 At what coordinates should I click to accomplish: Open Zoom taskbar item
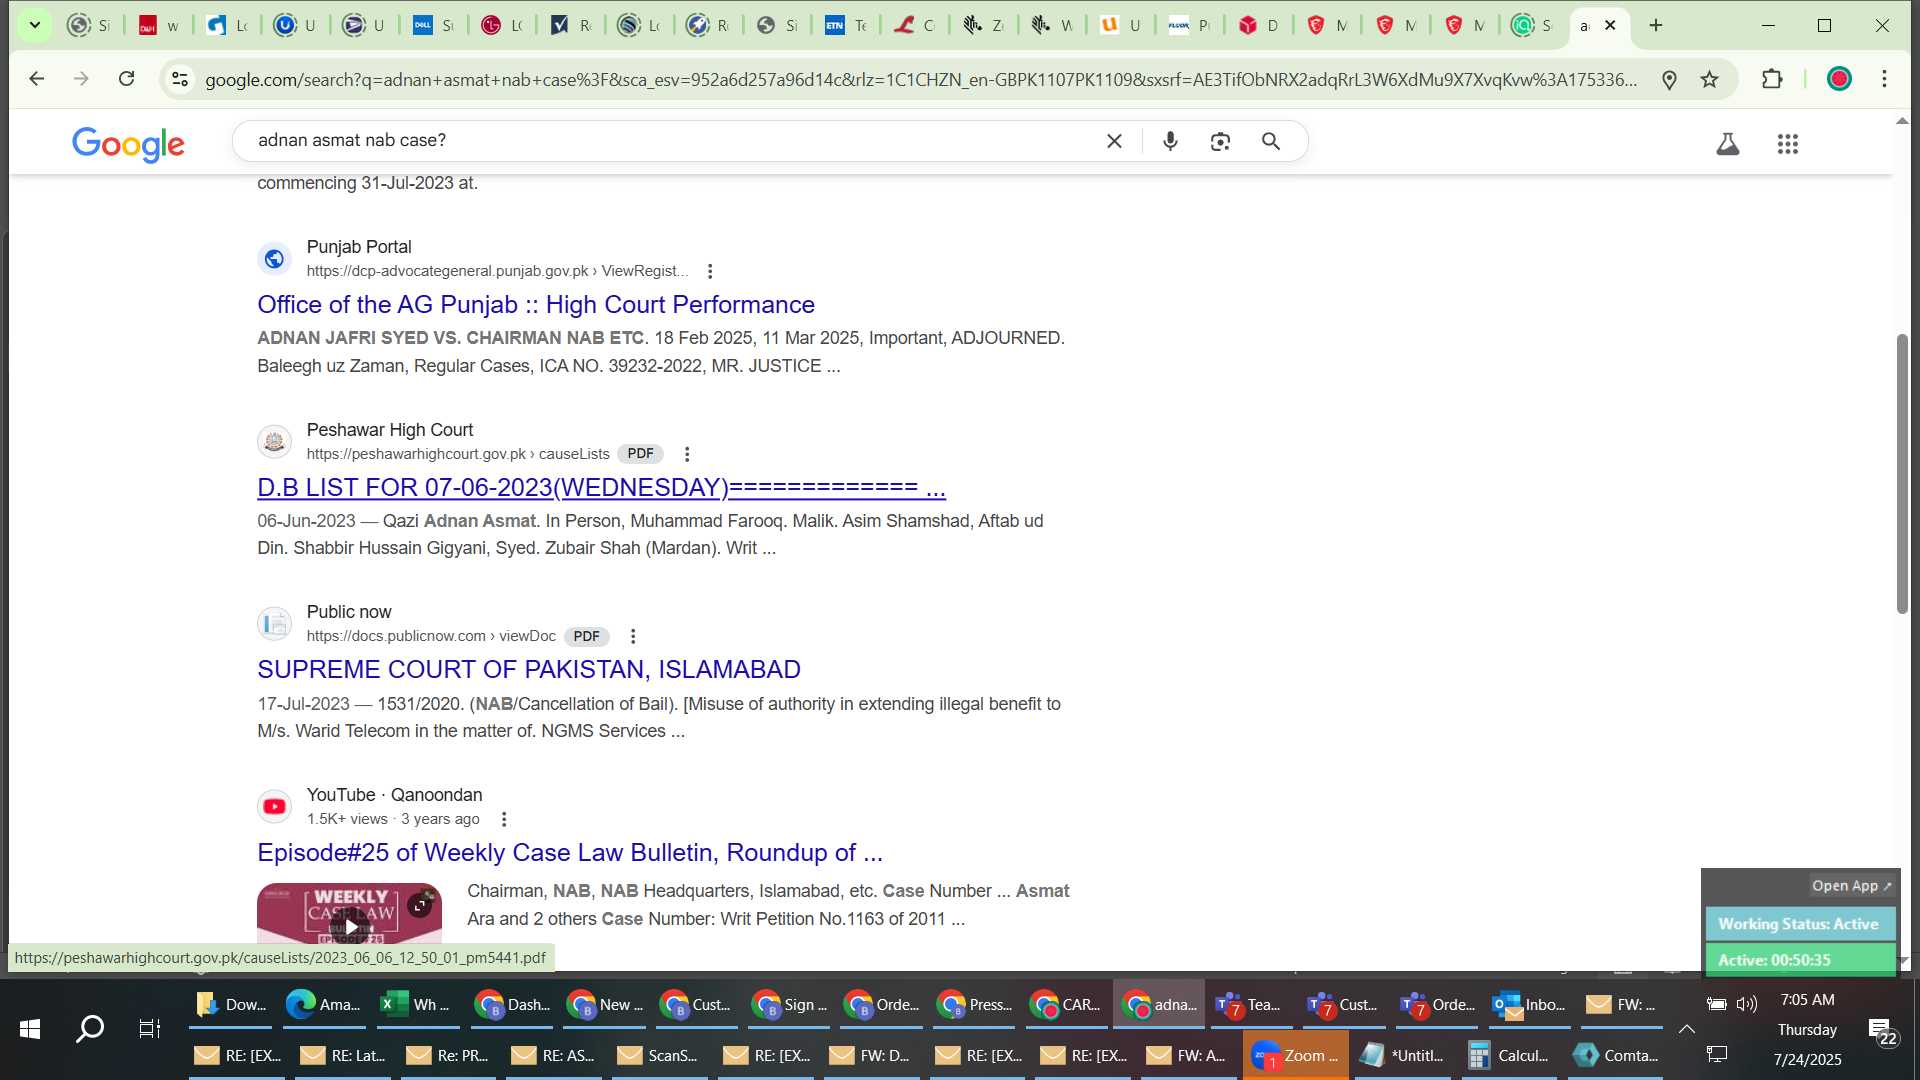click(1295, 1056)
